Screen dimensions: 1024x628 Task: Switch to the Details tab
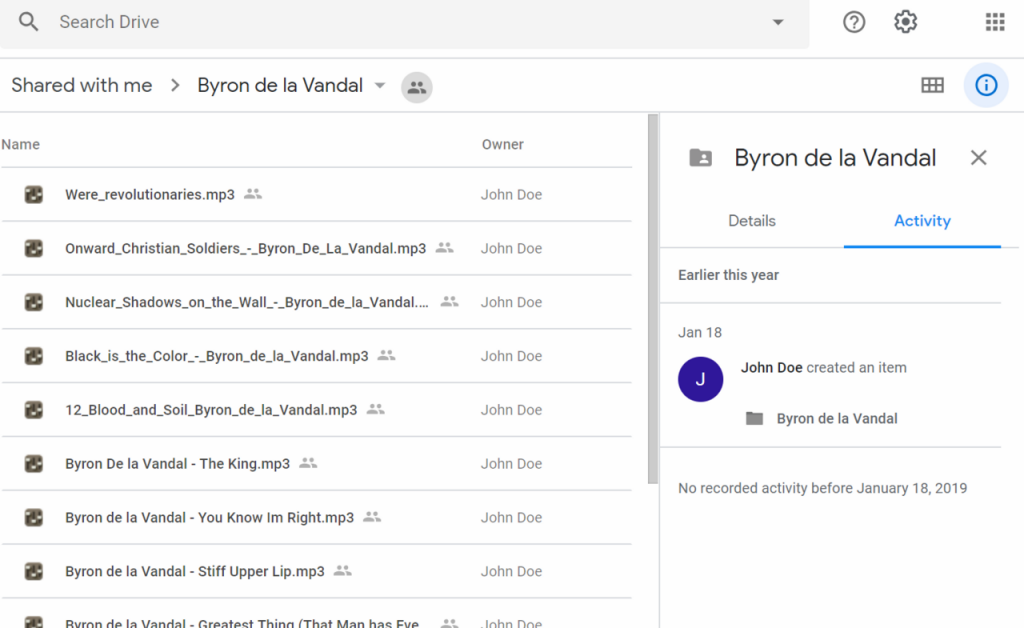coord(752,221)
